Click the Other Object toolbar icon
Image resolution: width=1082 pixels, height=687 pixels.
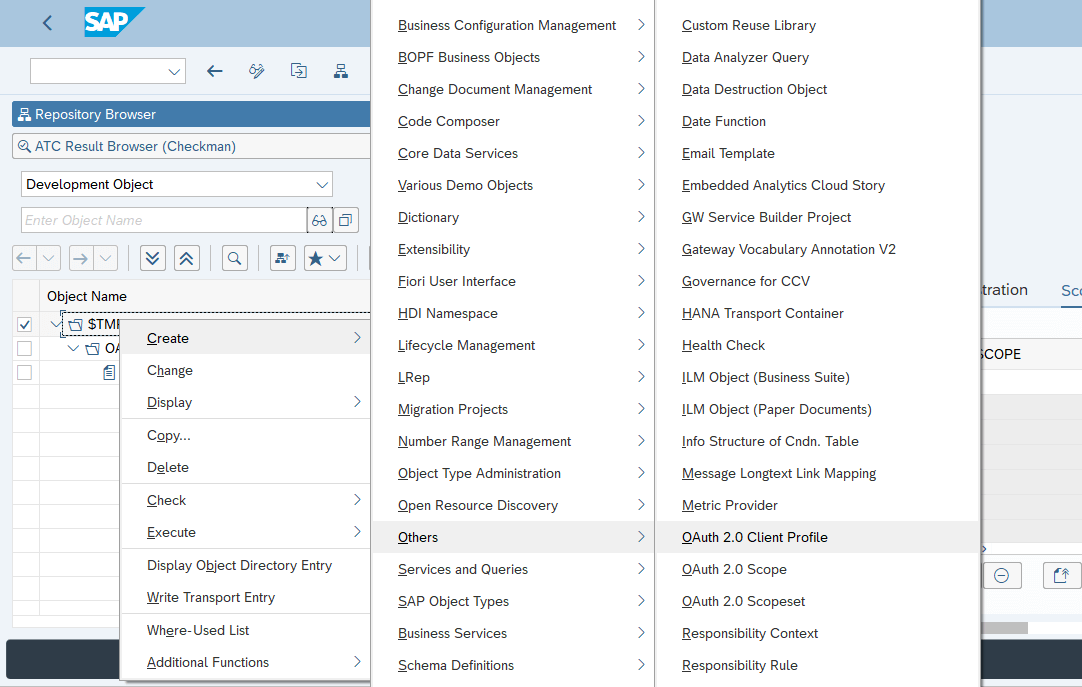click(299, 71)
